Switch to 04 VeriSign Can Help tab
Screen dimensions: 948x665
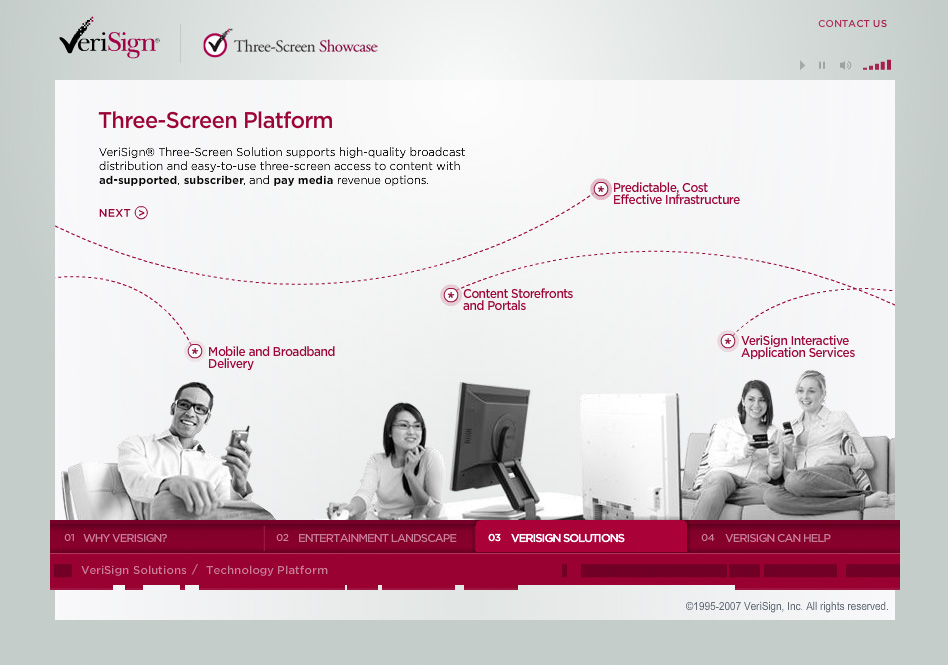click(793, 538)
